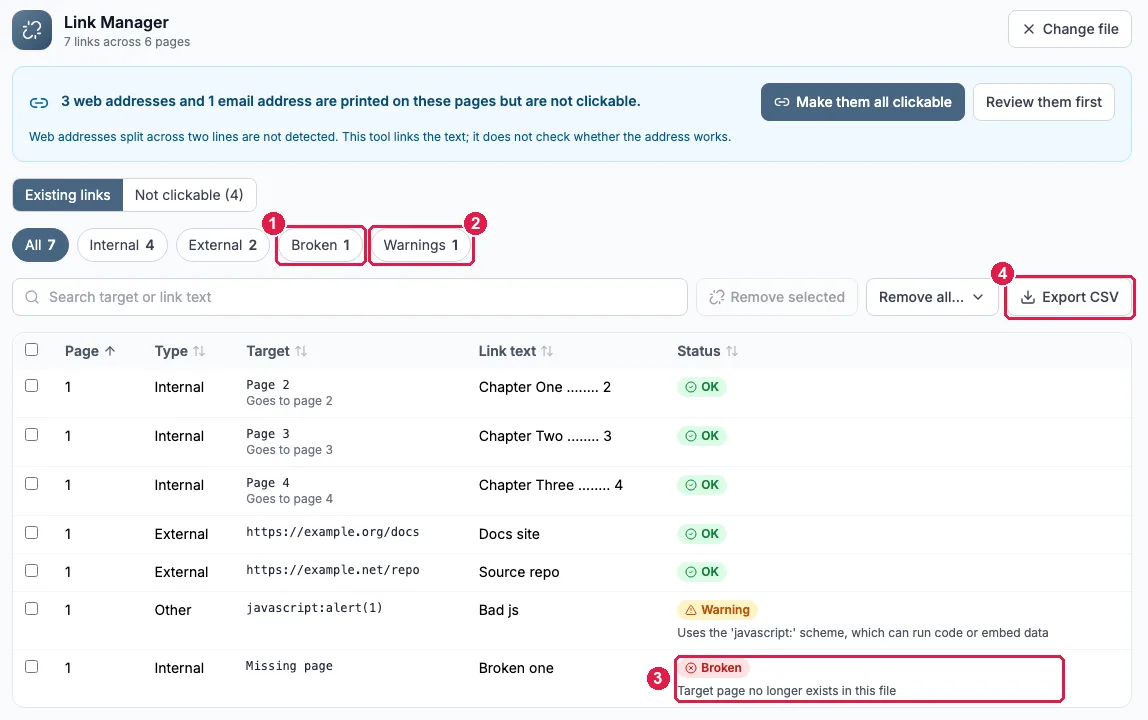Screen dimensions: 1148x720
Task: Click the Chapter Three ........ 4 link text
Action: [x=551, y=485]
